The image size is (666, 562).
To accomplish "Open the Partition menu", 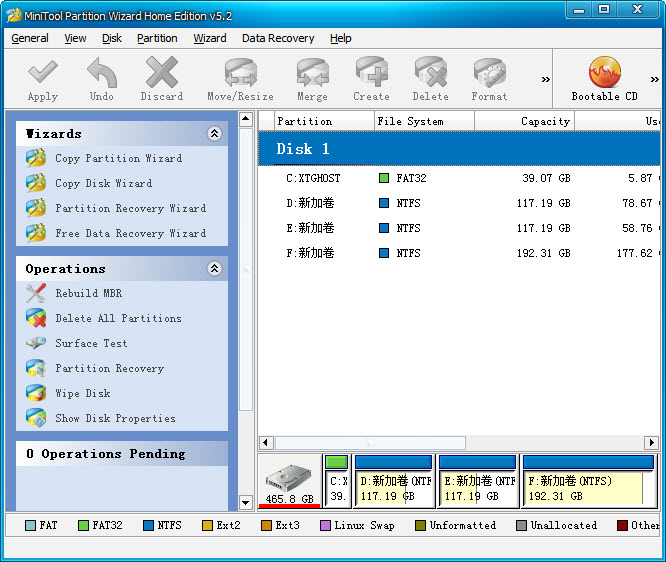I will (x=157, y=38).
